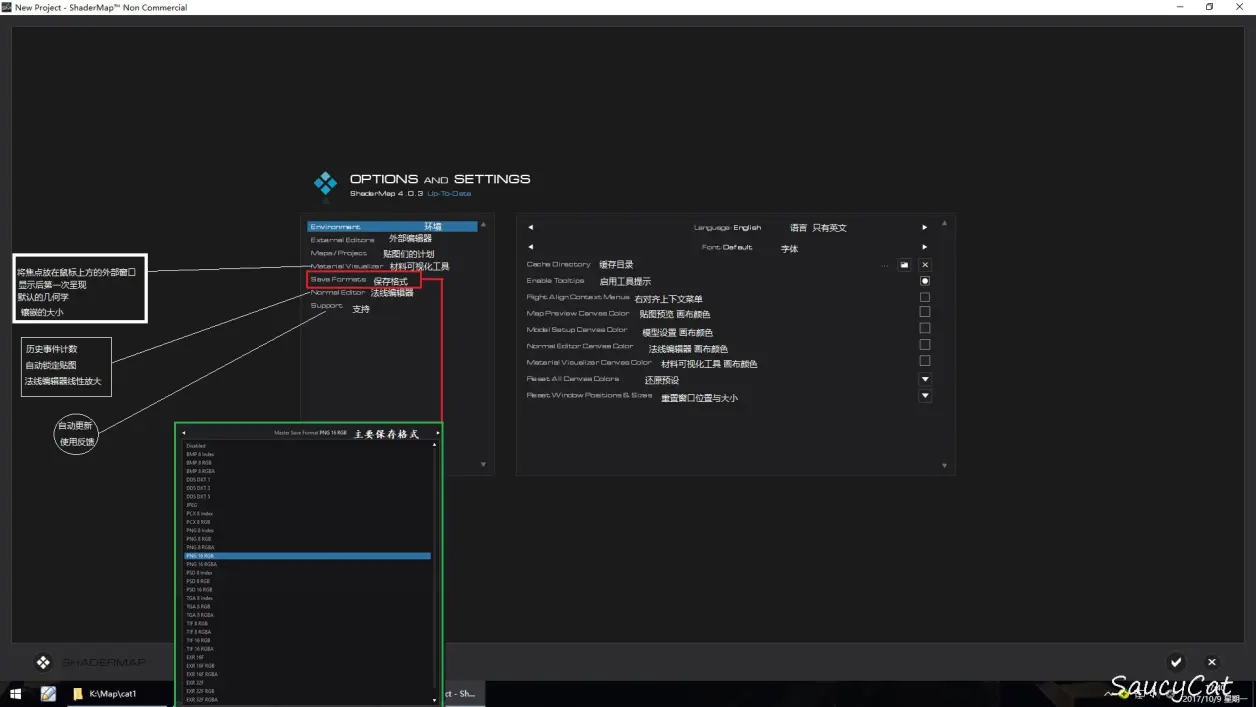1256x707 pixels.
Task: Toggle Right Align Context Menus checkbox
Action: [925, 297]
